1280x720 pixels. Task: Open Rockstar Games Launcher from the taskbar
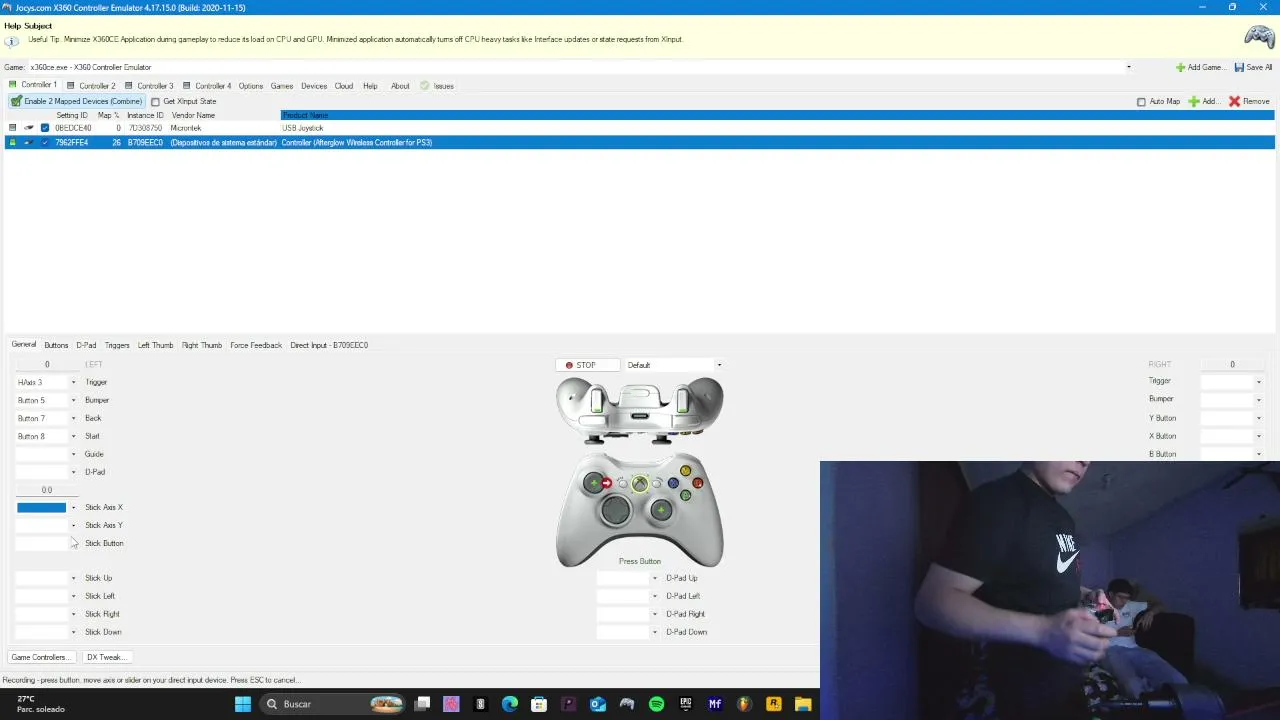point(774,704)
